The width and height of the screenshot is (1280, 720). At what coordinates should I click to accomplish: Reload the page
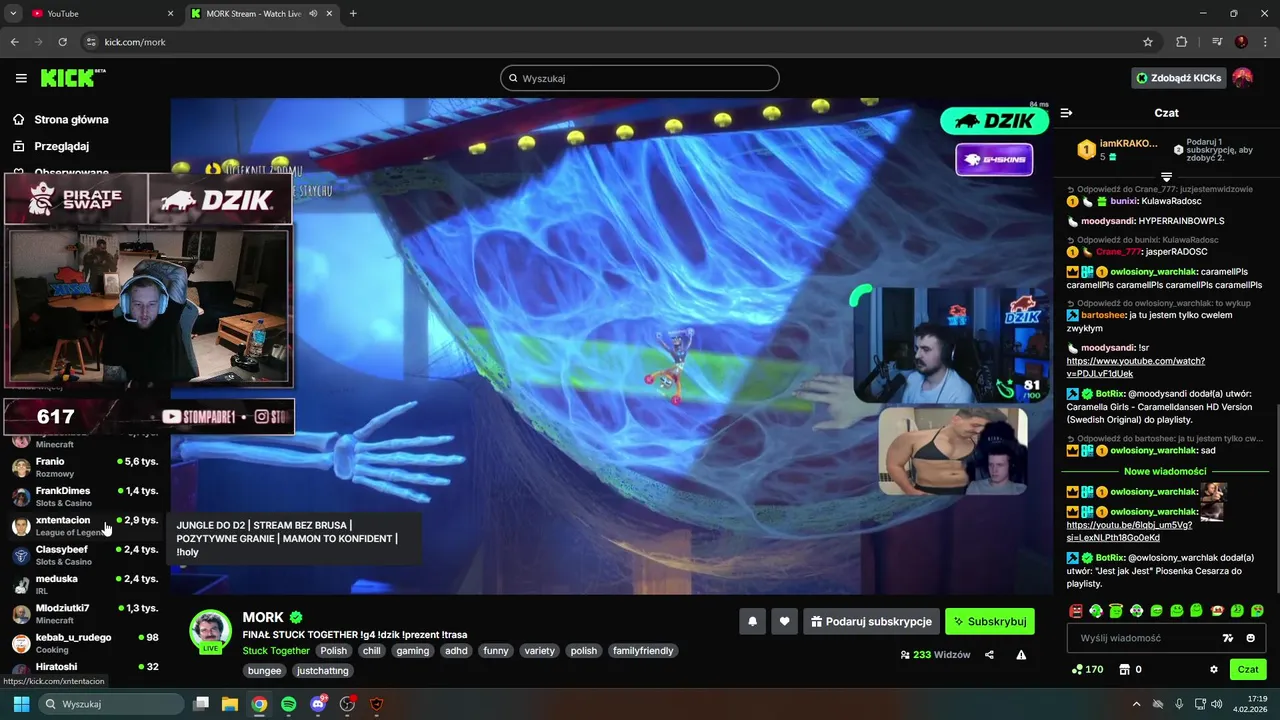[x=62, y=42]
